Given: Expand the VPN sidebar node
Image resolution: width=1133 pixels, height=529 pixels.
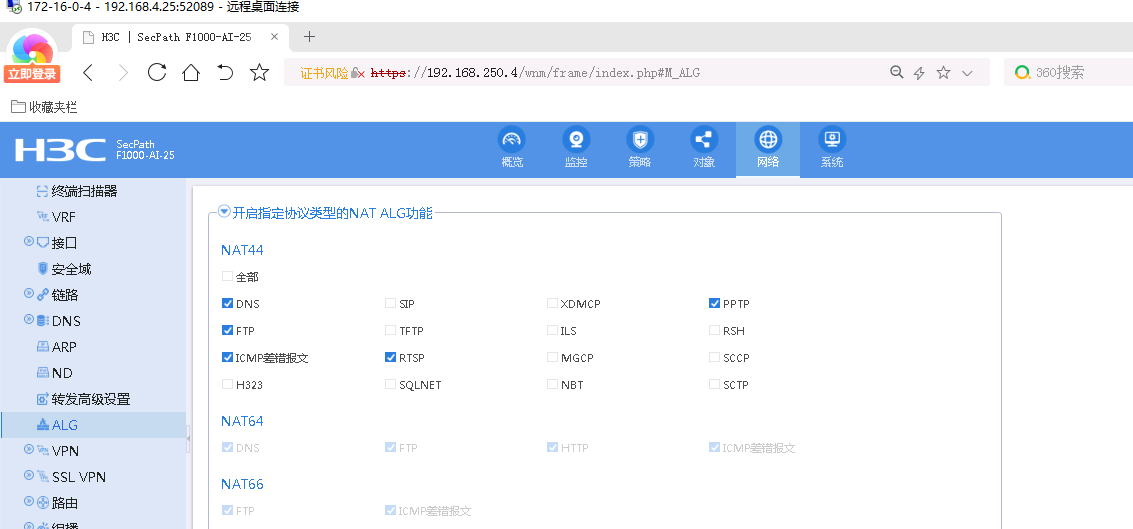Looking at the screenshot, I should click(29, 450).
